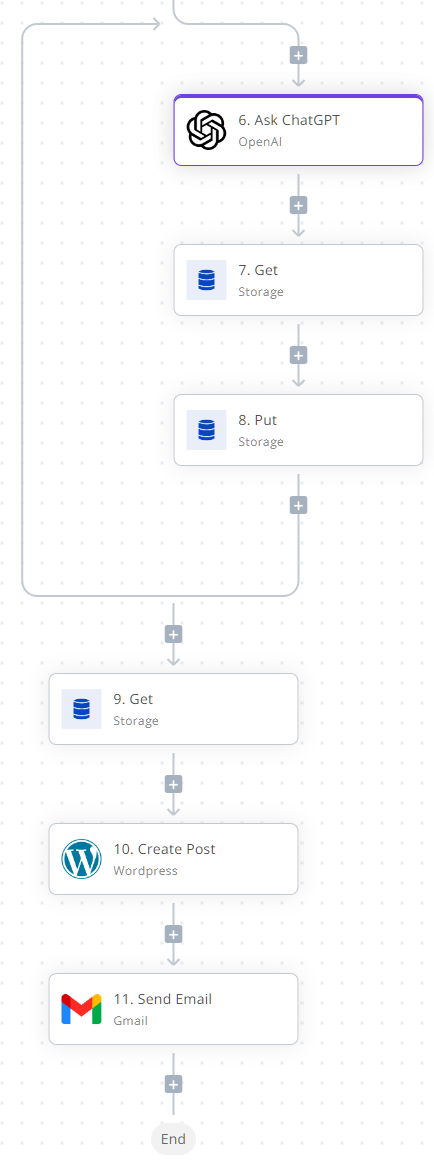Click the storage database icon on step 9
Viewport: 434px width, 1160px height.
tap(81, 709)
